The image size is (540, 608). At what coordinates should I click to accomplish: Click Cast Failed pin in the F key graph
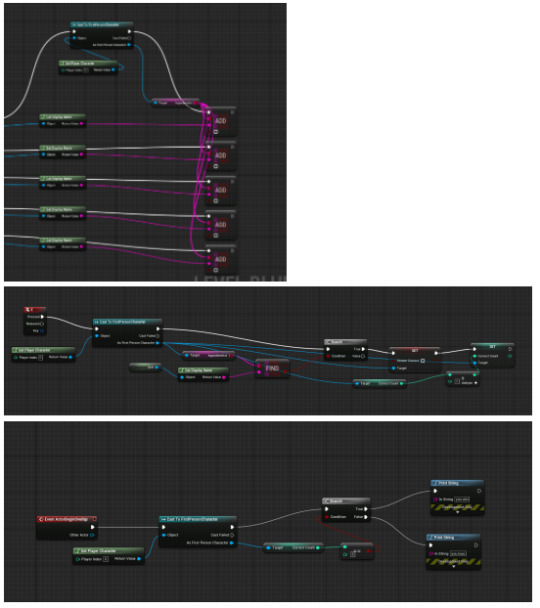(x=158, y=336)
